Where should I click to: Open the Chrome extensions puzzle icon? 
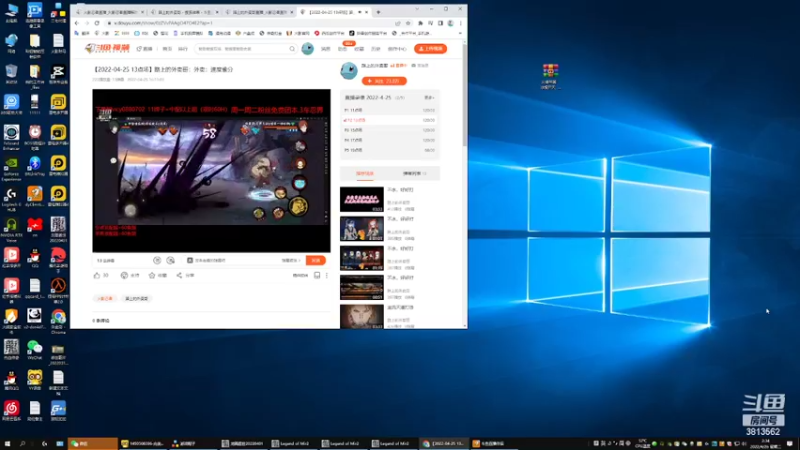pos(420,23)
